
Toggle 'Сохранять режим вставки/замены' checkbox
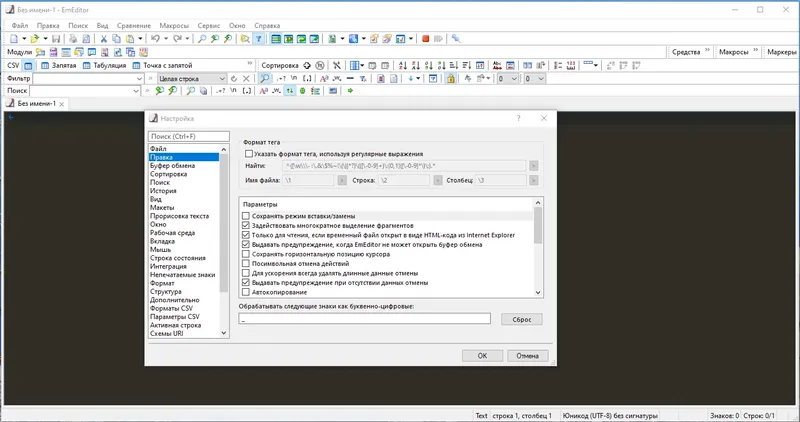click(245, 216)
